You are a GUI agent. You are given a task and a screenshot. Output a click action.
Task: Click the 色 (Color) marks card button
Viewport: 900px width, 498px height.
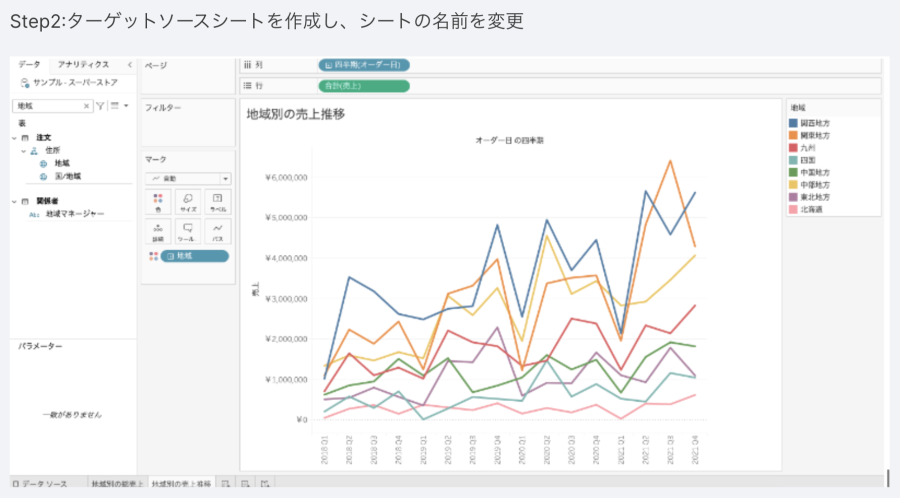point(157,201)
